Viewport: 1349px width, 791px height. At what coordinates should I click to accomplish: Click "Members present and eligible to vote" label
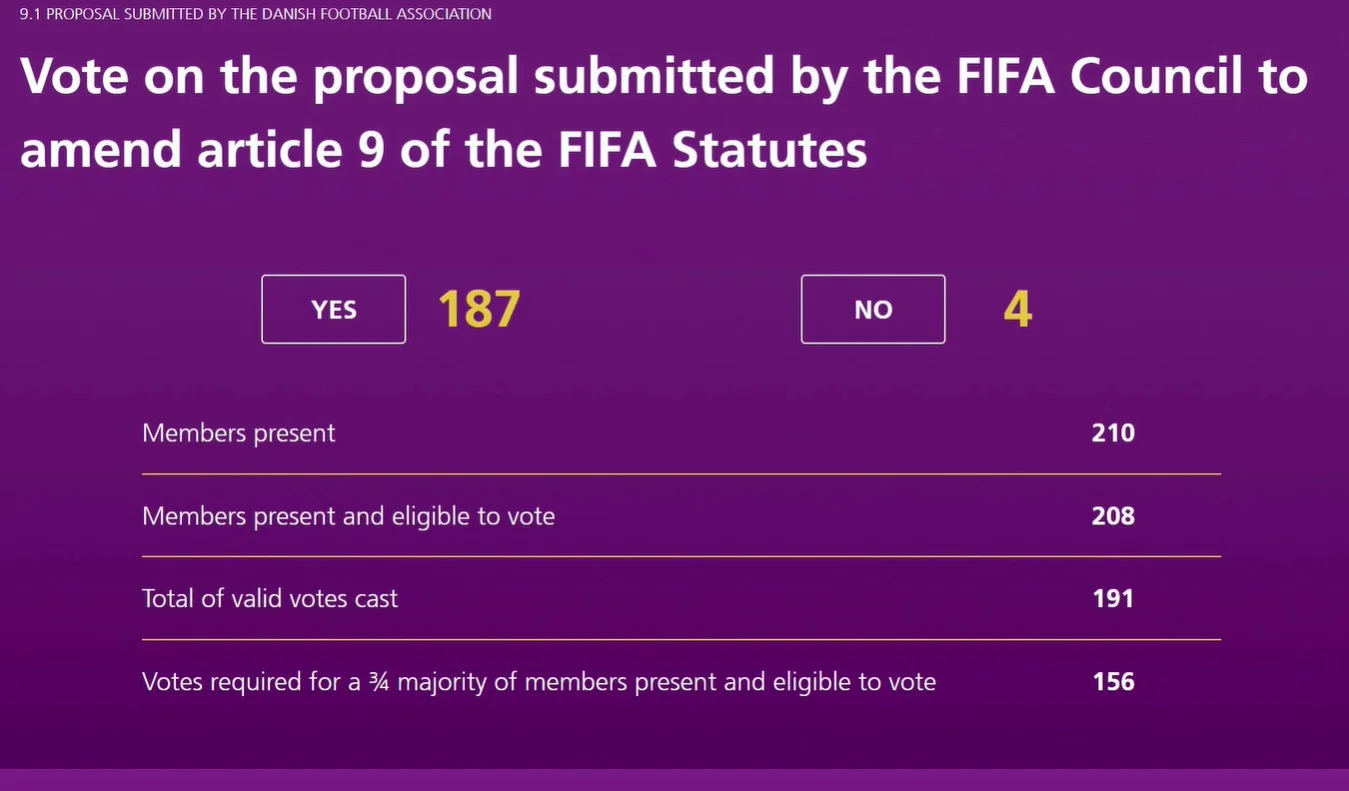click(x=348, y=516)
